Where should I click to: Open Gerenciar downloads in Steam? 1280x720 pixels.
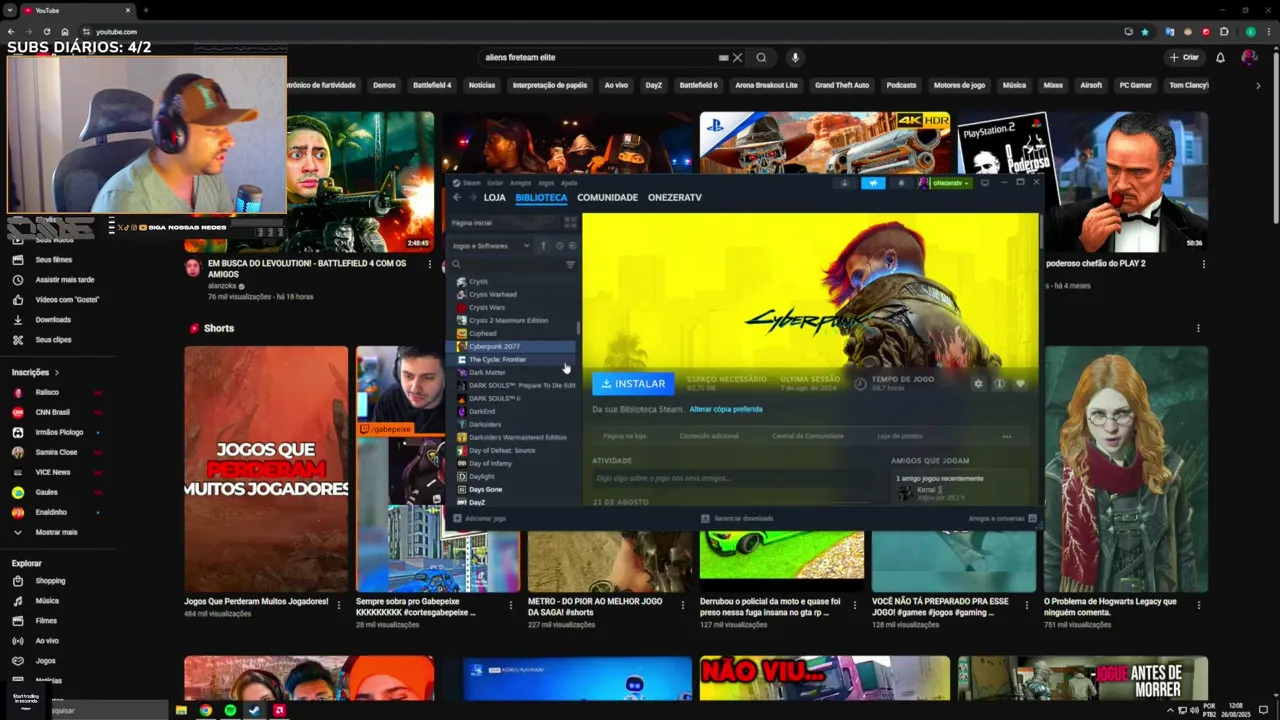point(737,518)
